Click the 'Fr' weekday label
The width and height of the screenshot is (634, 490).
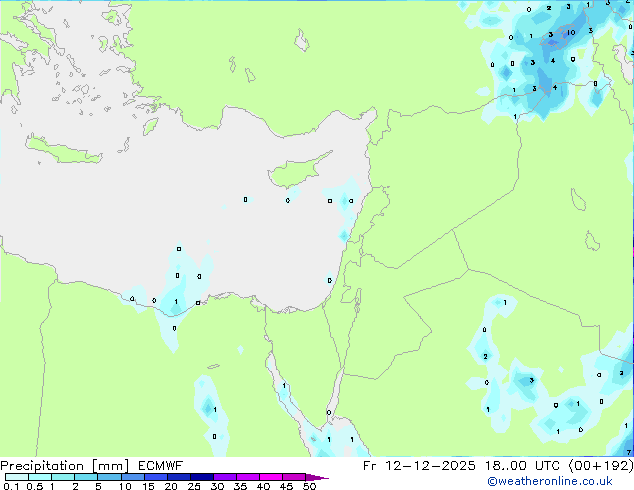[370, 466]
